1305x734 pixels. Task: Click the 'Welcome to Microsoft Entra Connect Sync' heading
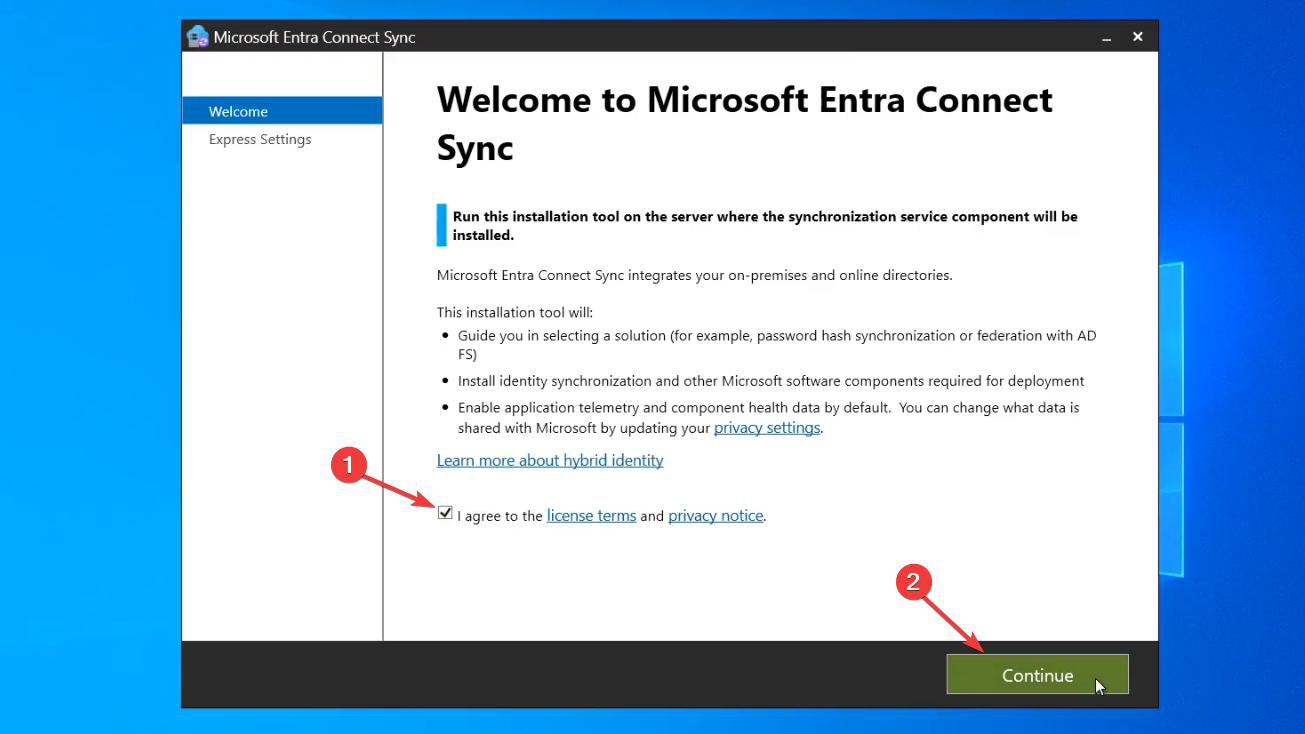pyautogui.click(x=744, y=124)
